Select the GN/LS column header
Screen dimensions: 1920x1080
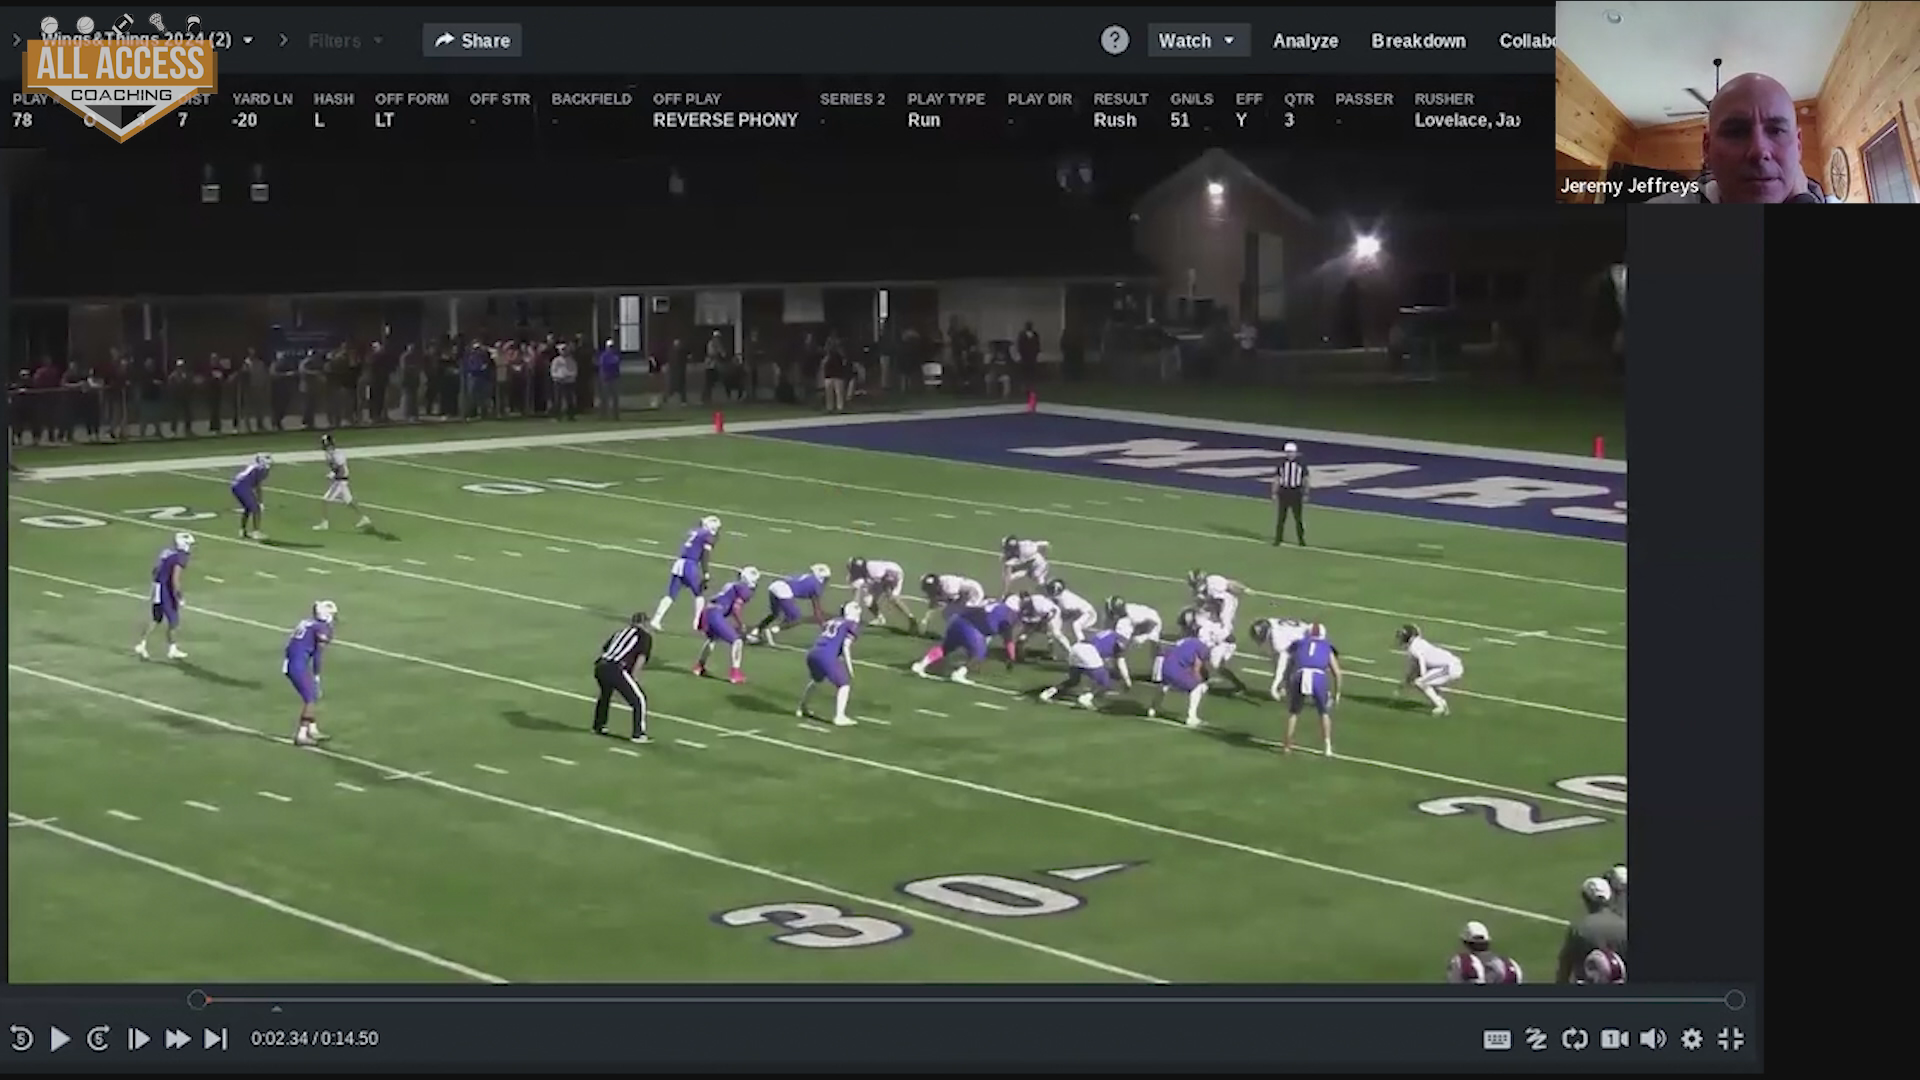1191,99
